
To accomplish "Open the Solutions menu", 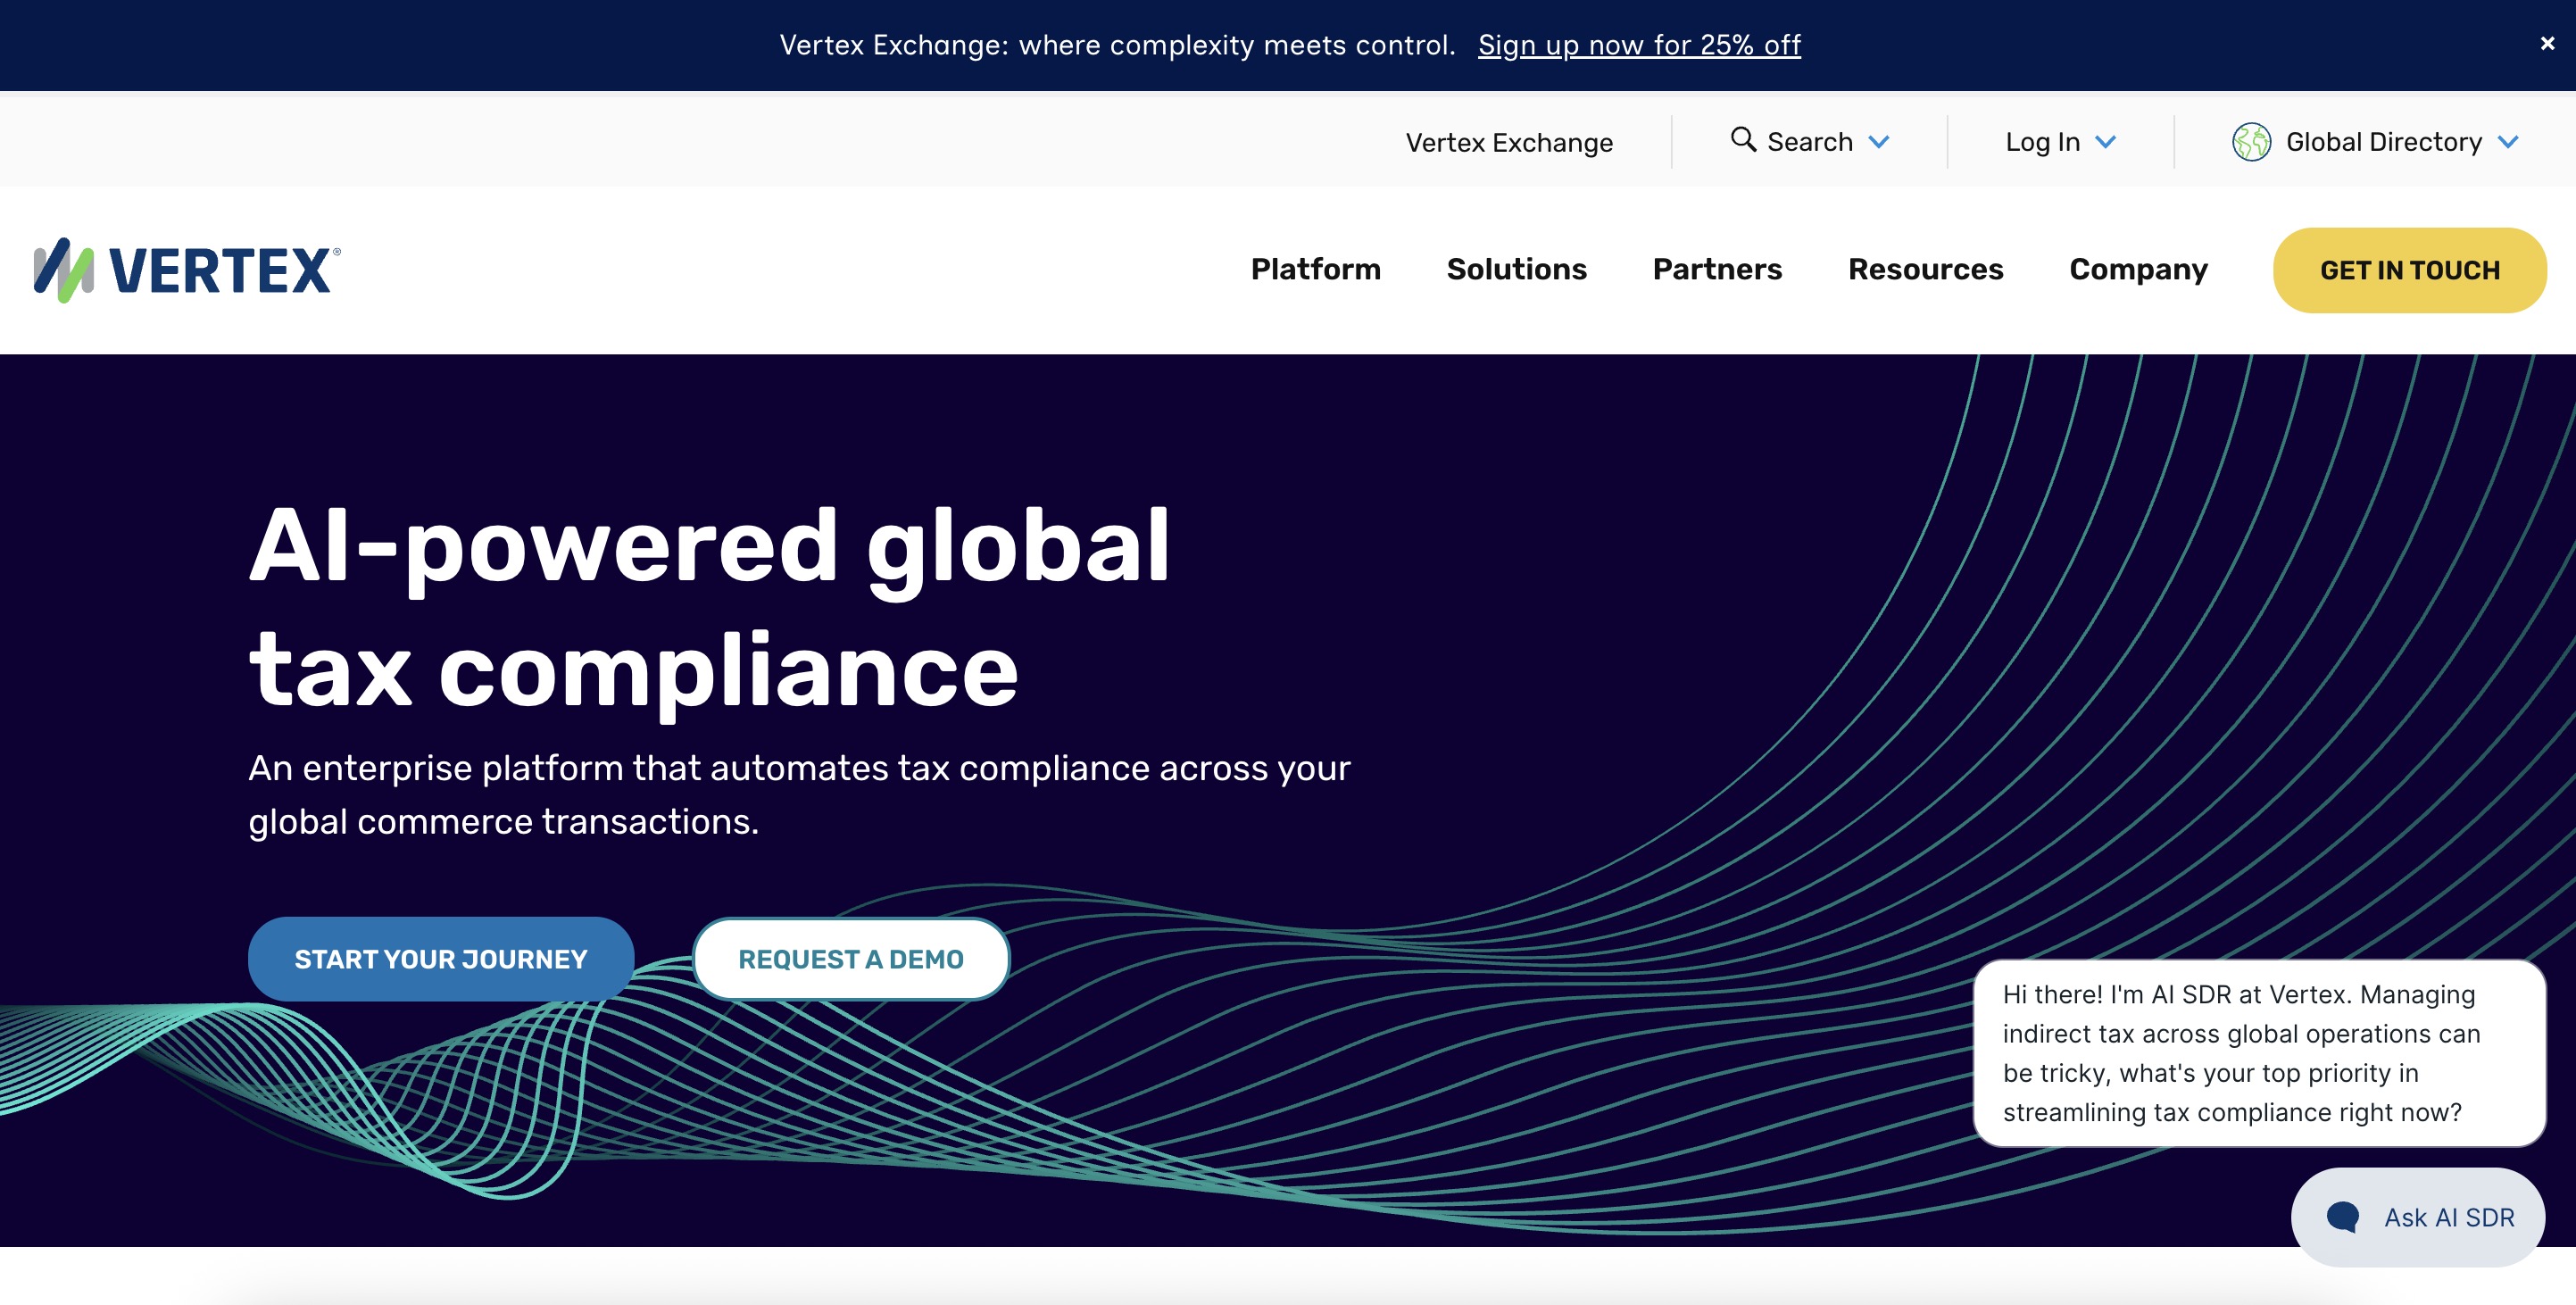I will point(1516,269).
